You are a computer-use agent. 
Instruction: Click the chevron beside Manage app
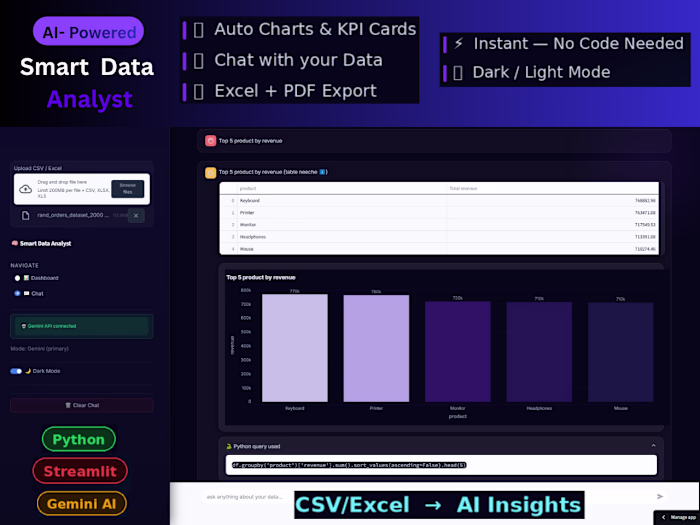(x=663, y=517)
